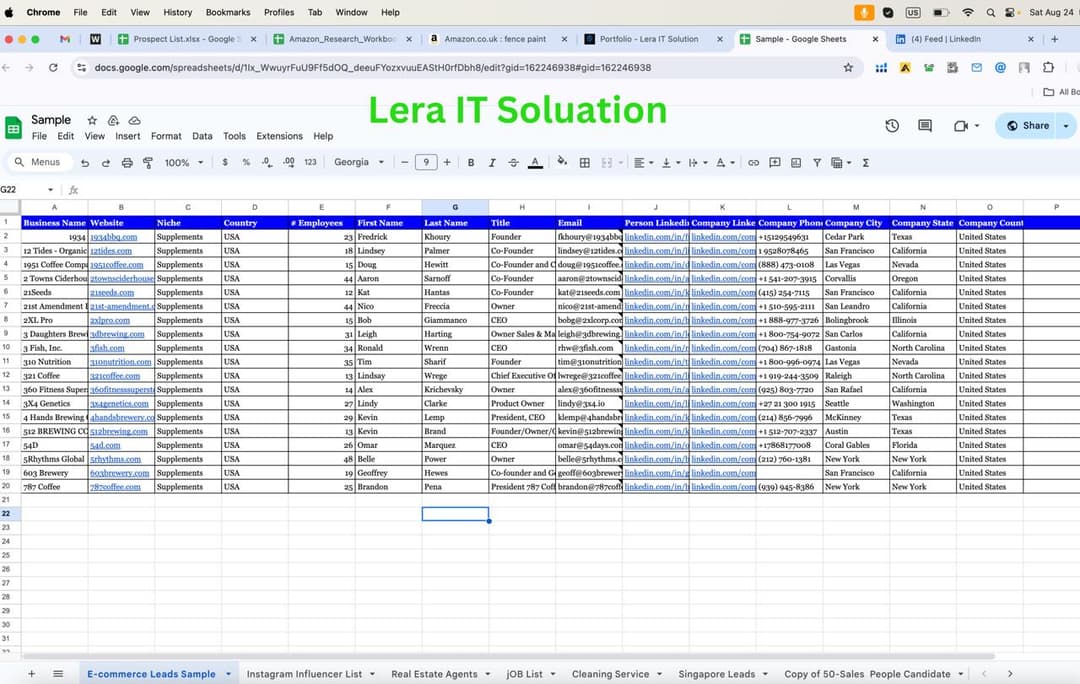
Task: Apply currency format with the dollar icon
Action: (225, 162)
